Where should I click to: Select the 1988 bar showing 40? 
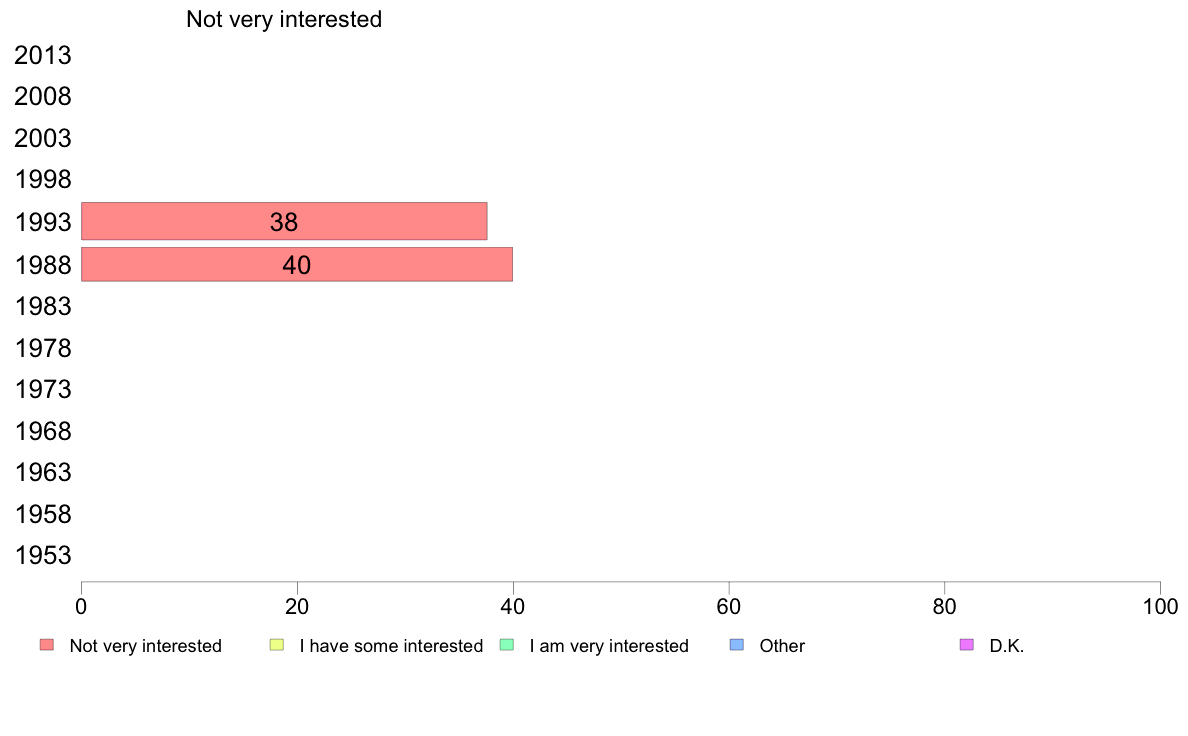pos(297,264)
